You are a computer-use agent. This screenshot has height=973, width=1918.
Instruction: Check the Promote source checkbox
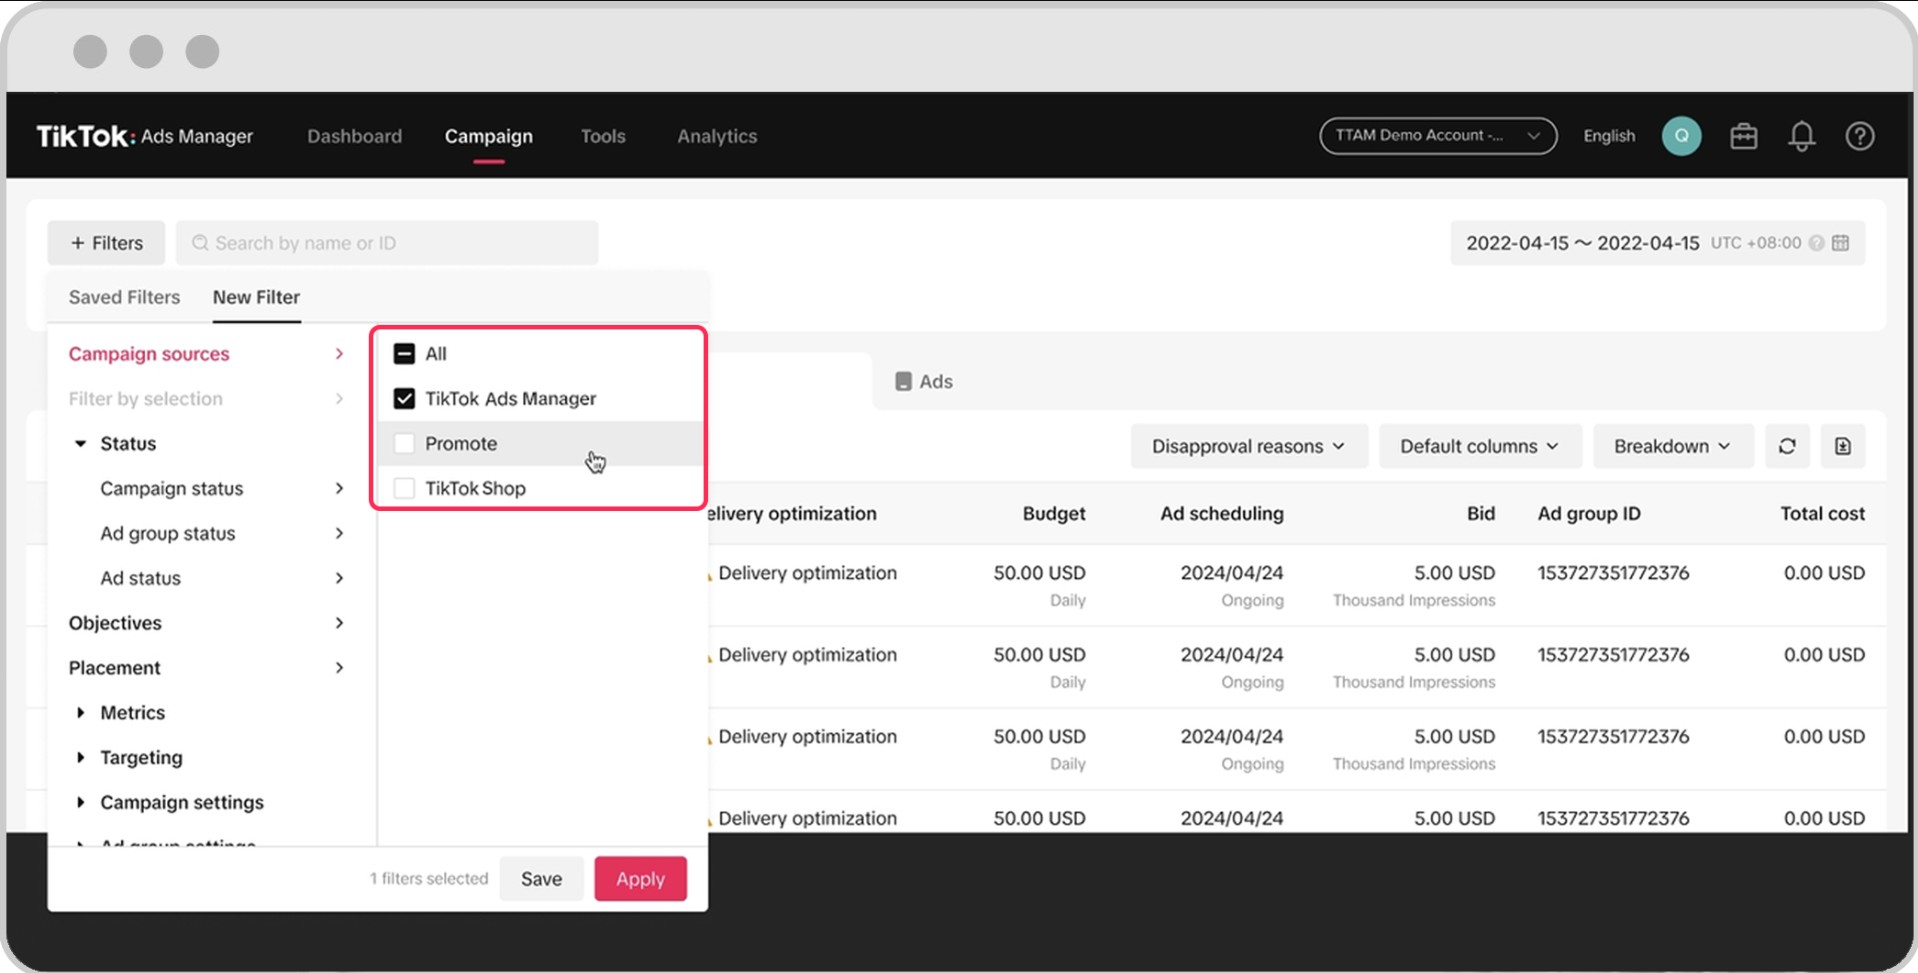tap(404, 444)
